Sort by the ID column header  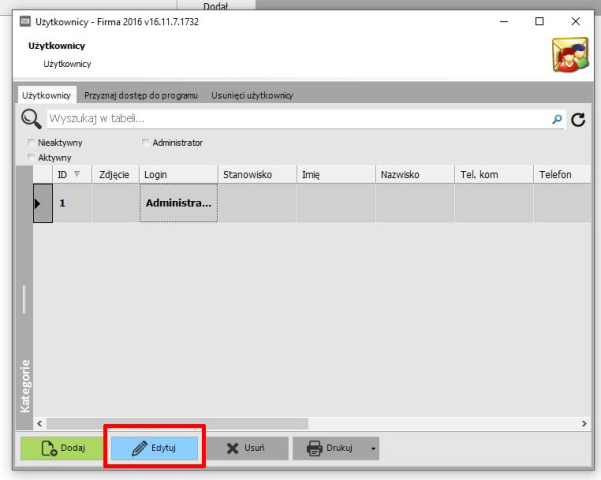click(72, 174)
